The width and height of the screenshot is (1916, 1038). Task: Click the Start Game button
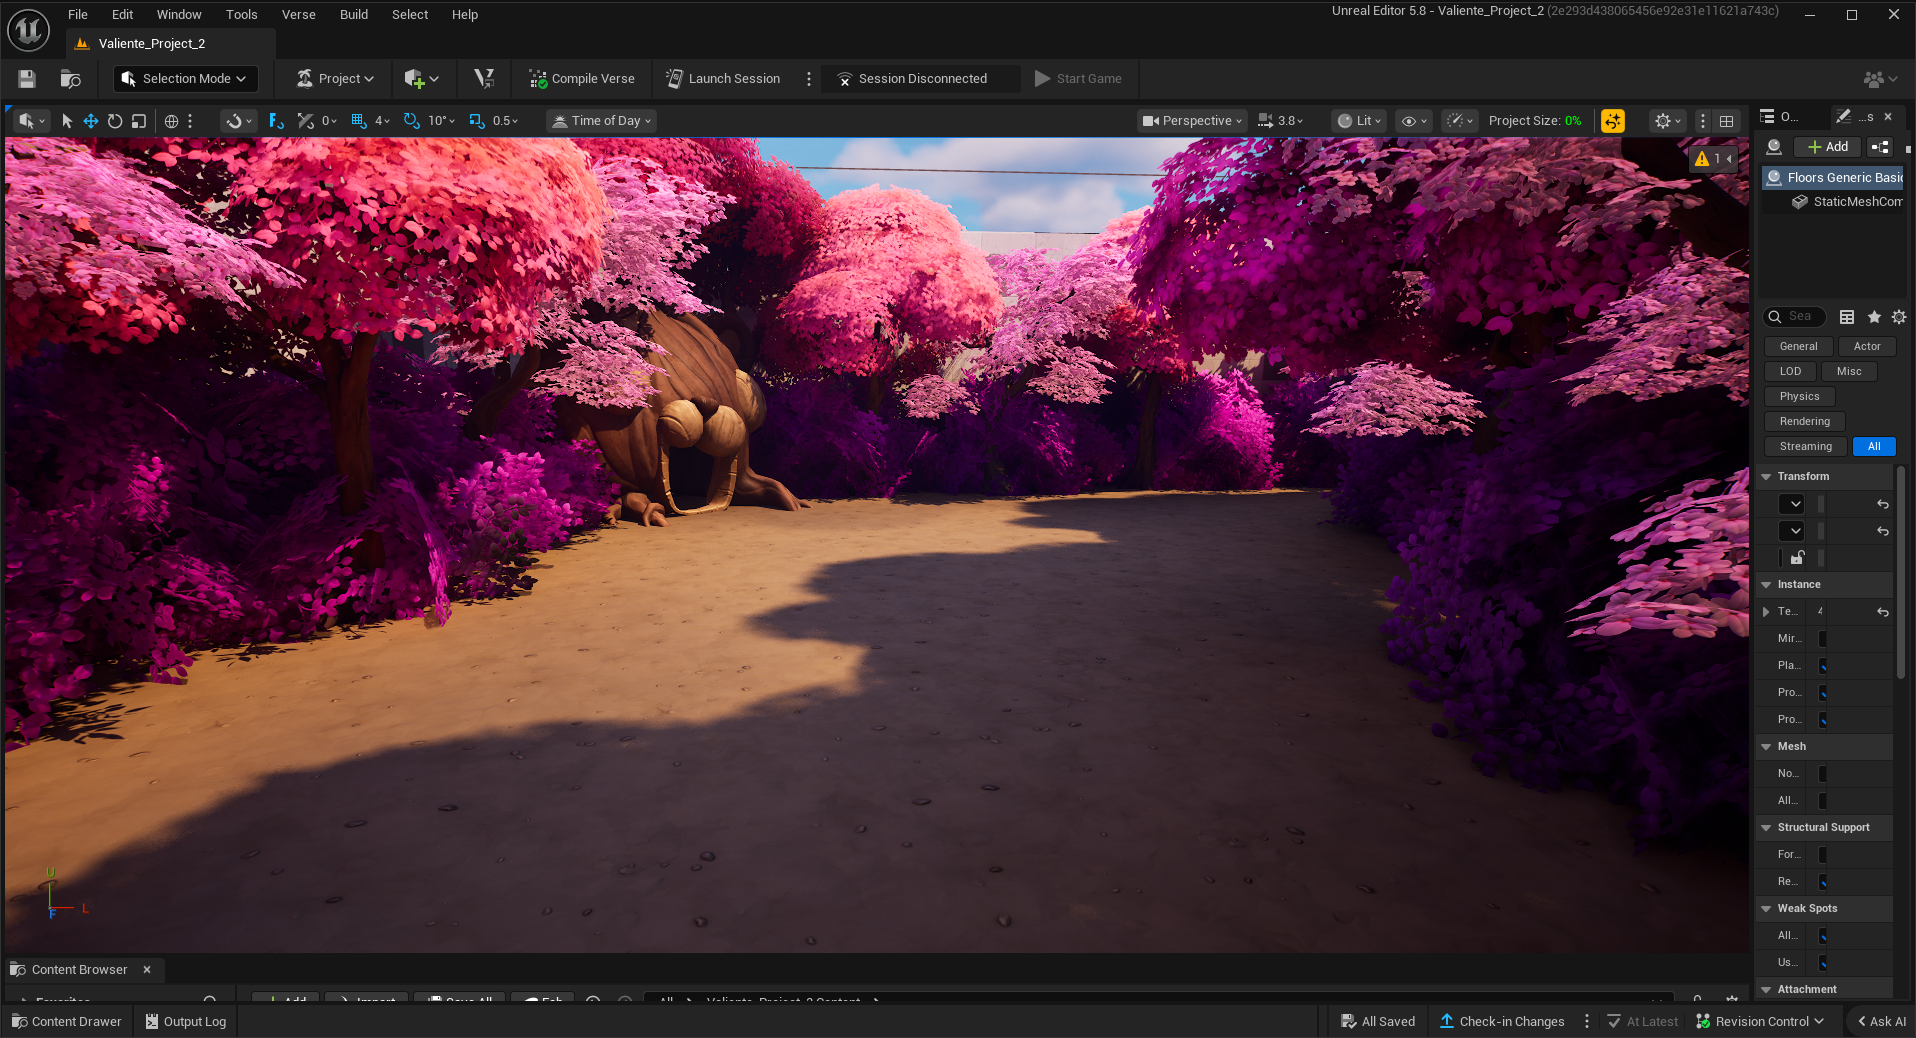1078,79
